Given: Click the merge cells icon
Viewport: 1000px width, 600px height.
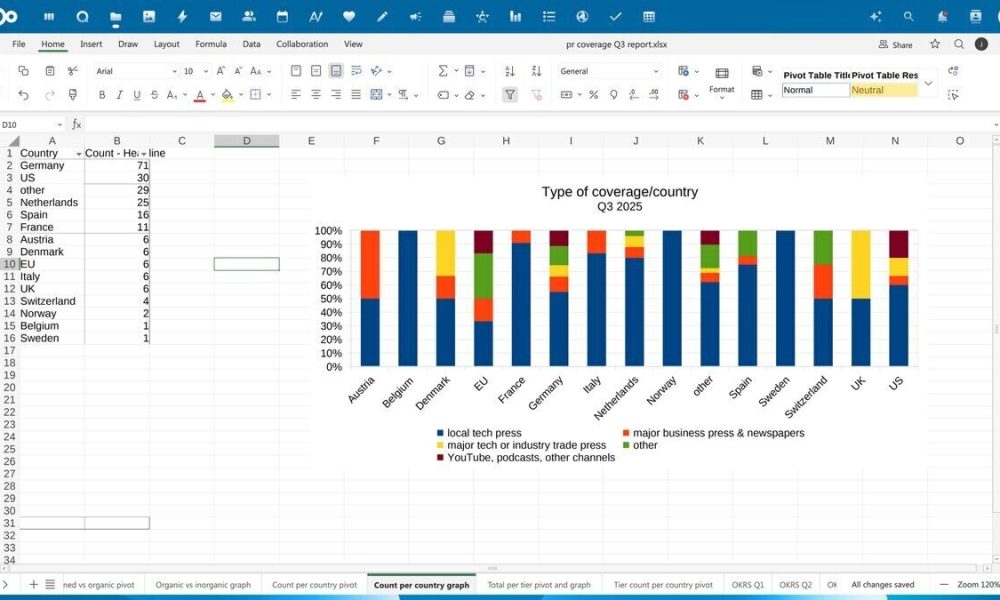Looking at the screenshot, I should pyautogui.click(x=377, y=95).
